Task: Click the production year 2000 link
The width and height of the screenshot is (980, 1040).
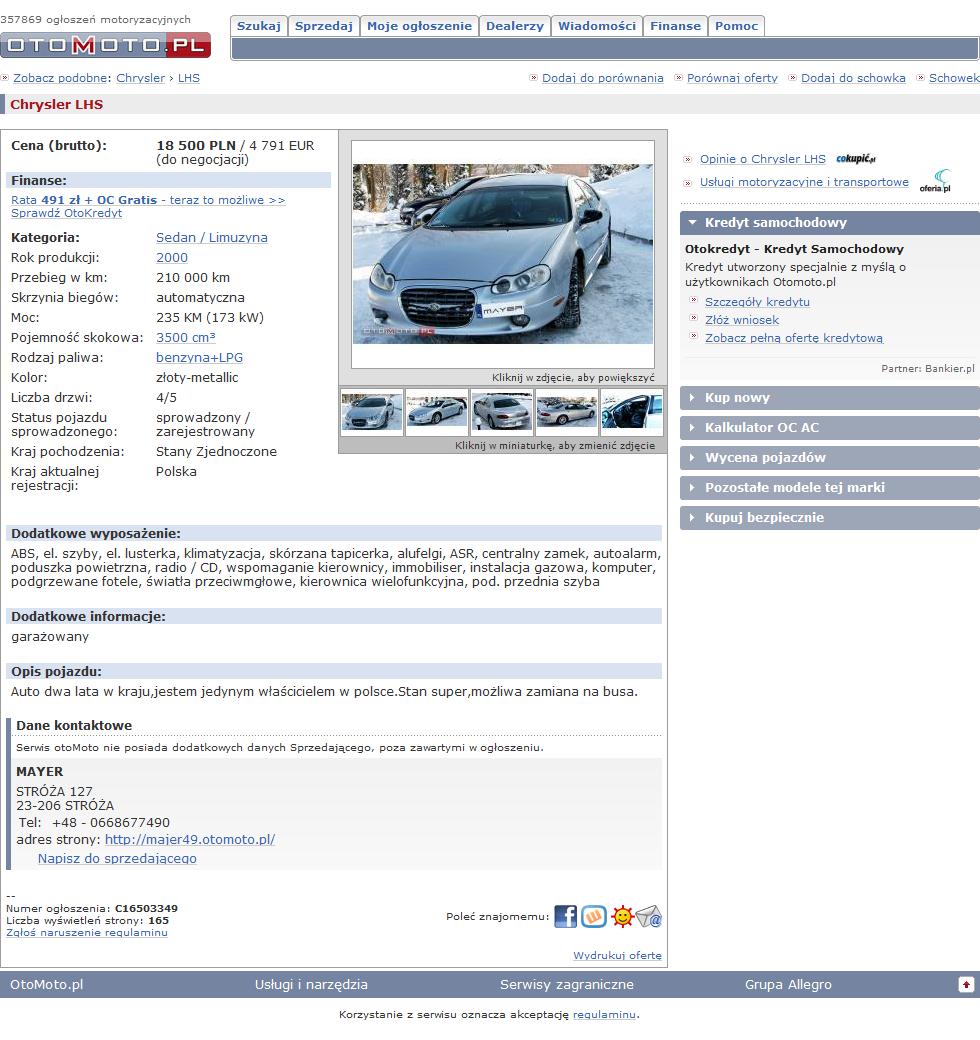Action: pos(172,257)
